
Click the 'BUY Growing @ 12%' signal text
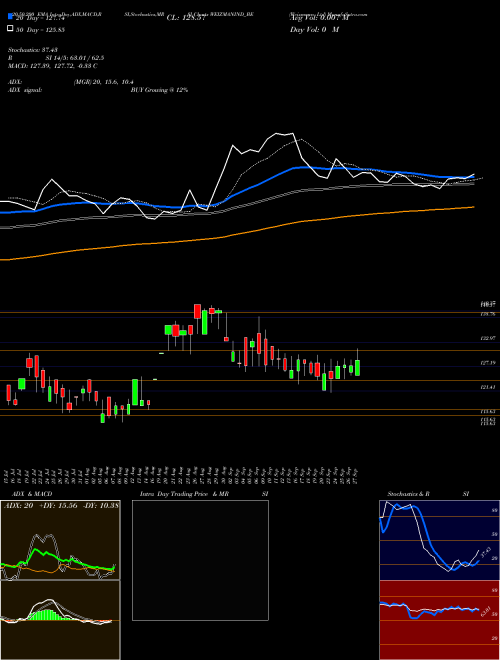click(x=159, y=90)
